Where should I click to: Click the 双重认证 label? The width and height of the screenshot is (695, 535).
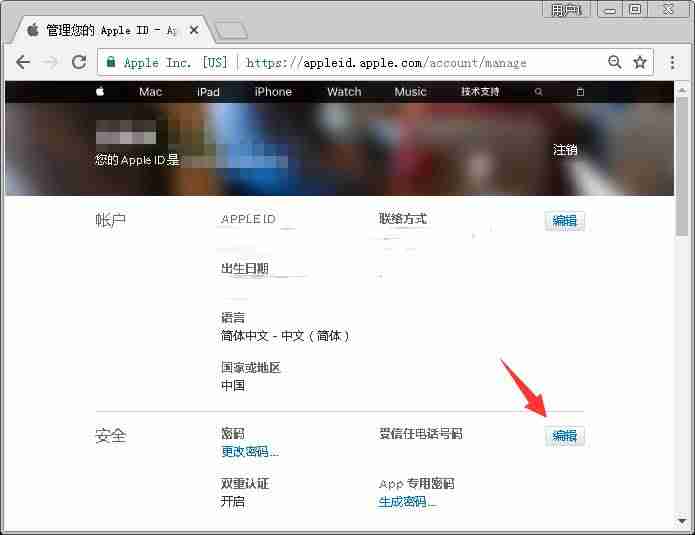pyautogui.click(x=245, y=483)
